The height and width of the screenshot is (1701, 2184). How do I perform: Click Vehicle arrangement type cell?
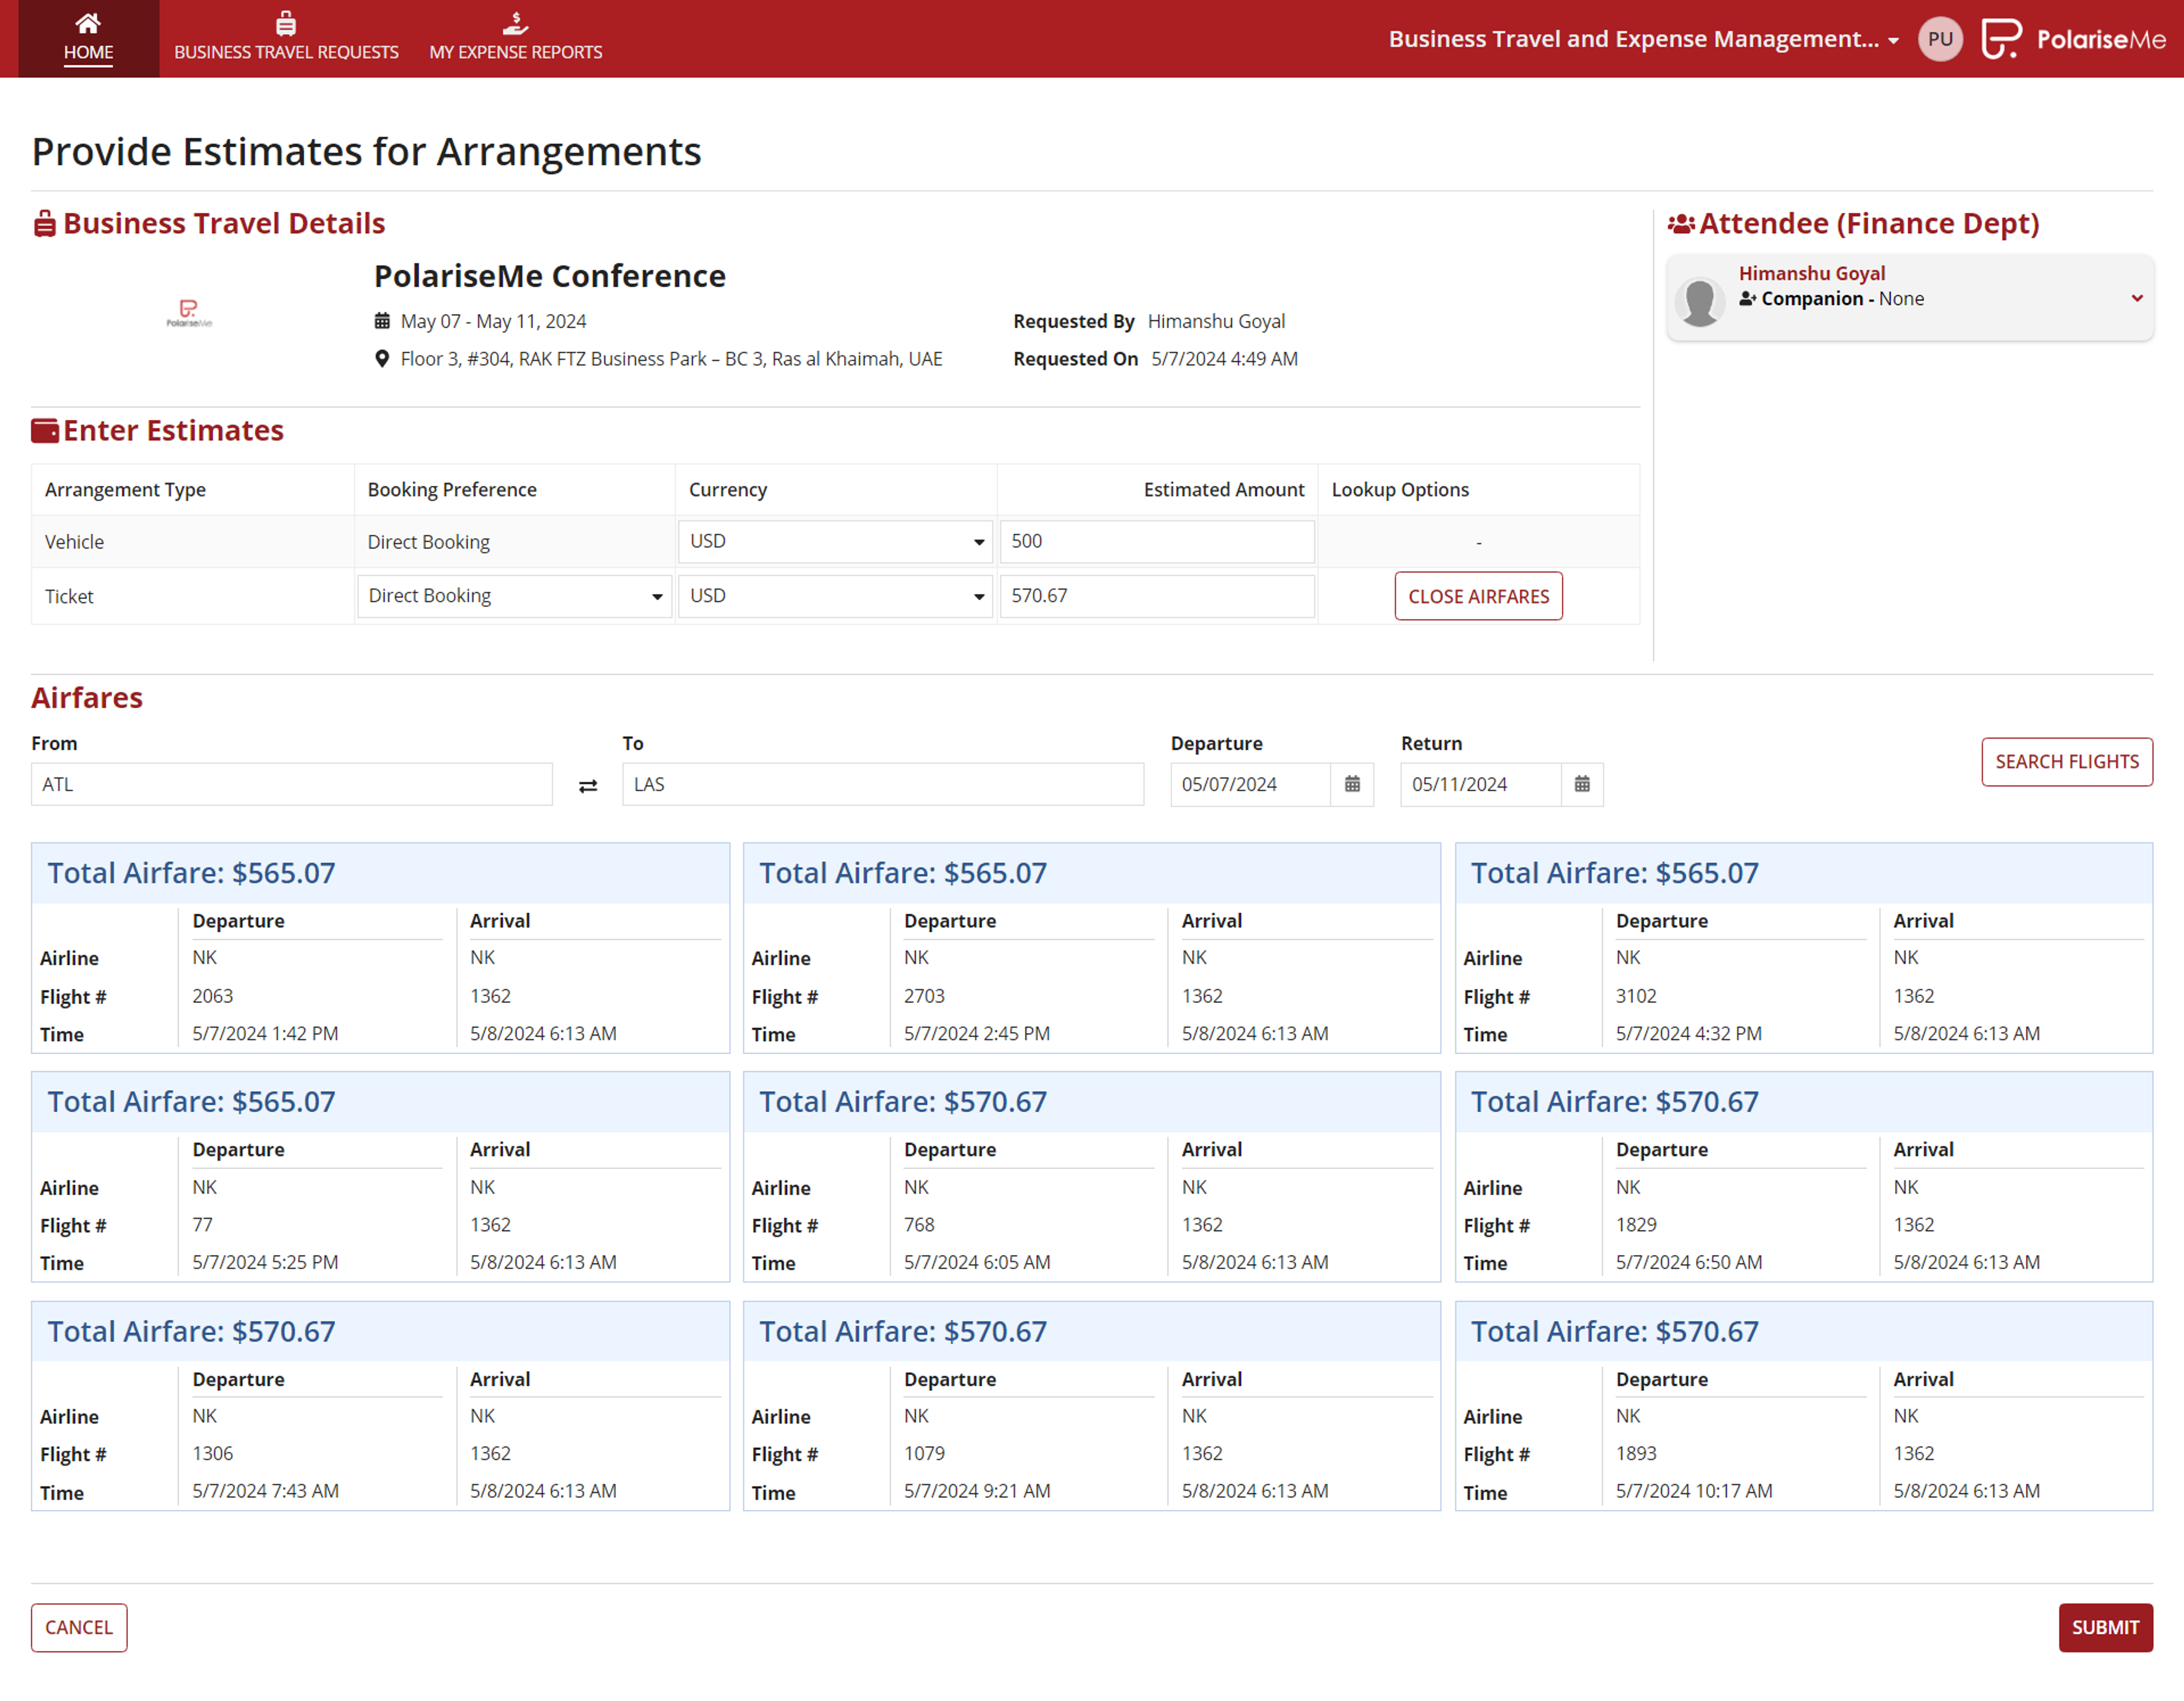[192, 542]
